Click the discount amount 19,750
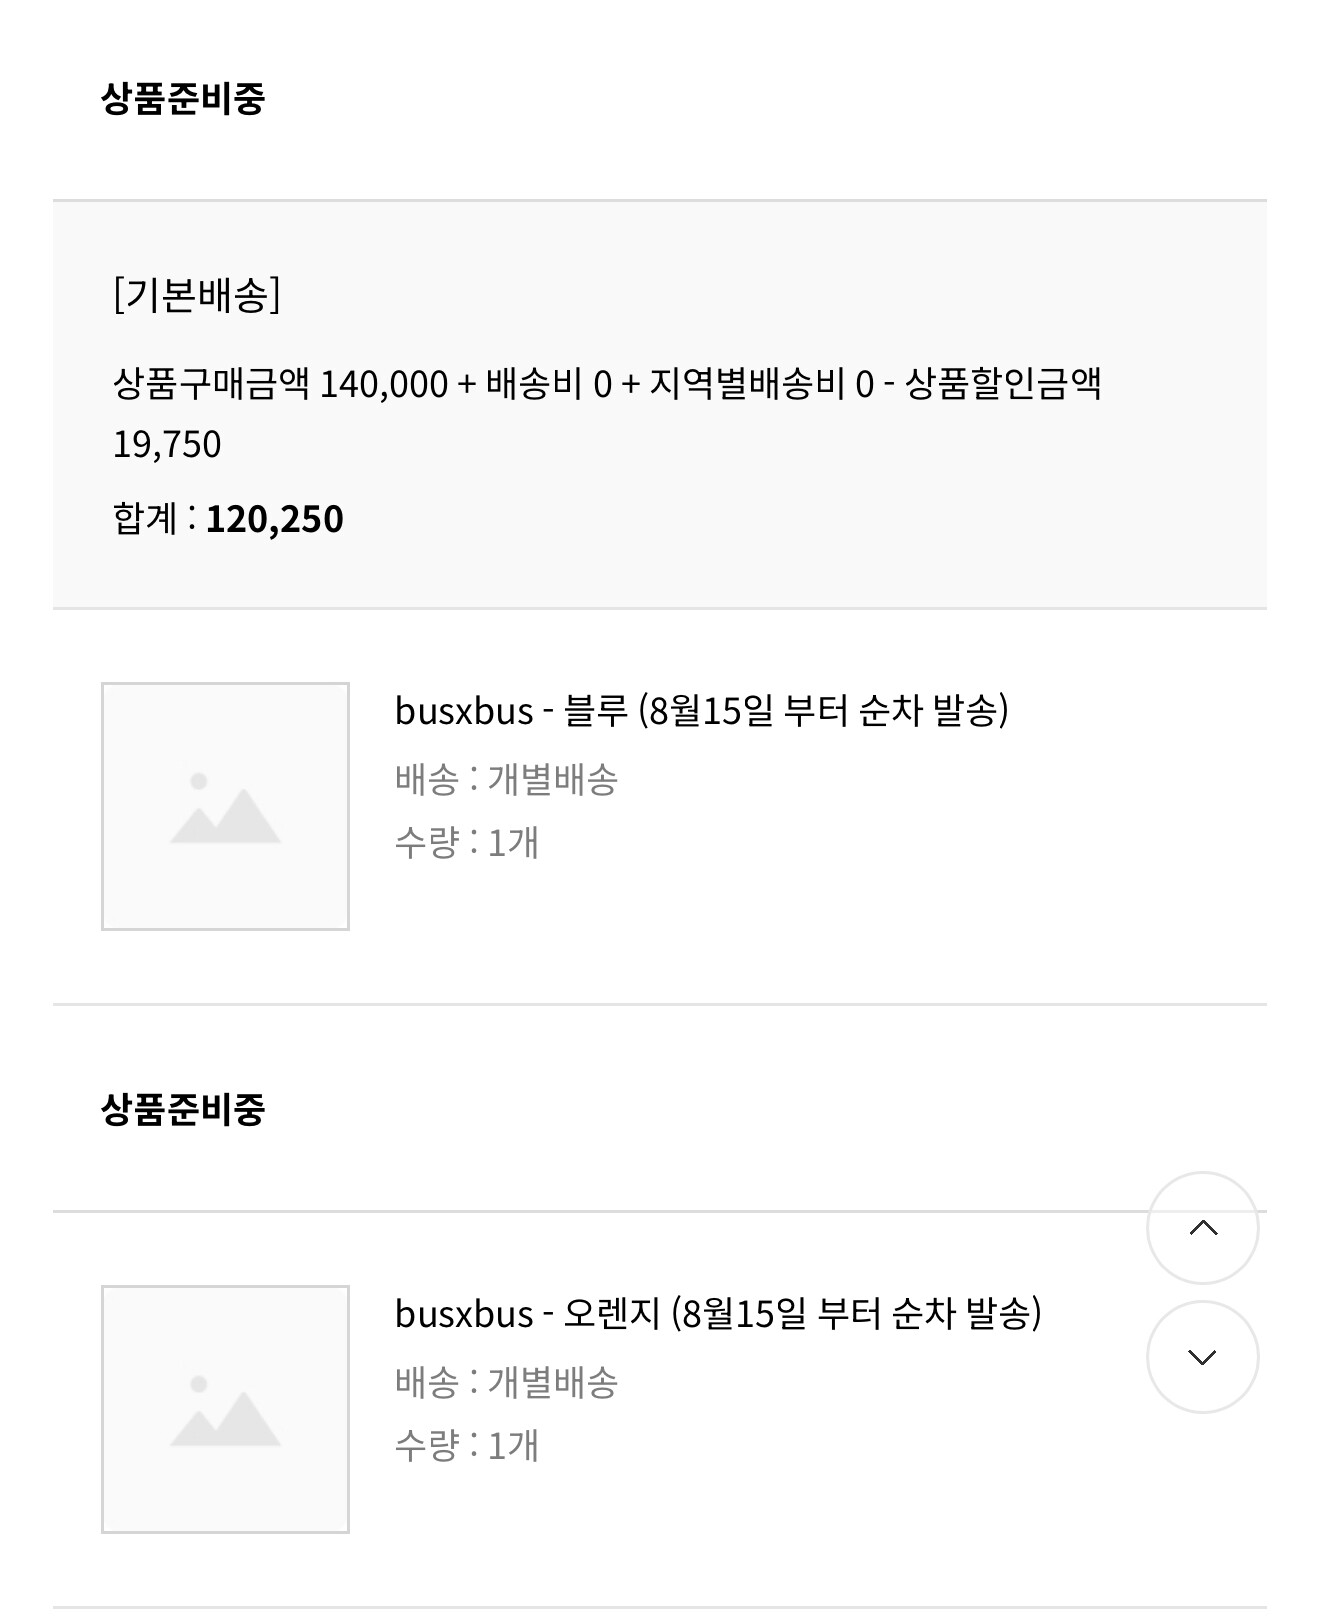Viewport: 1320px width, 1621px height. click(x=167, y=445)
